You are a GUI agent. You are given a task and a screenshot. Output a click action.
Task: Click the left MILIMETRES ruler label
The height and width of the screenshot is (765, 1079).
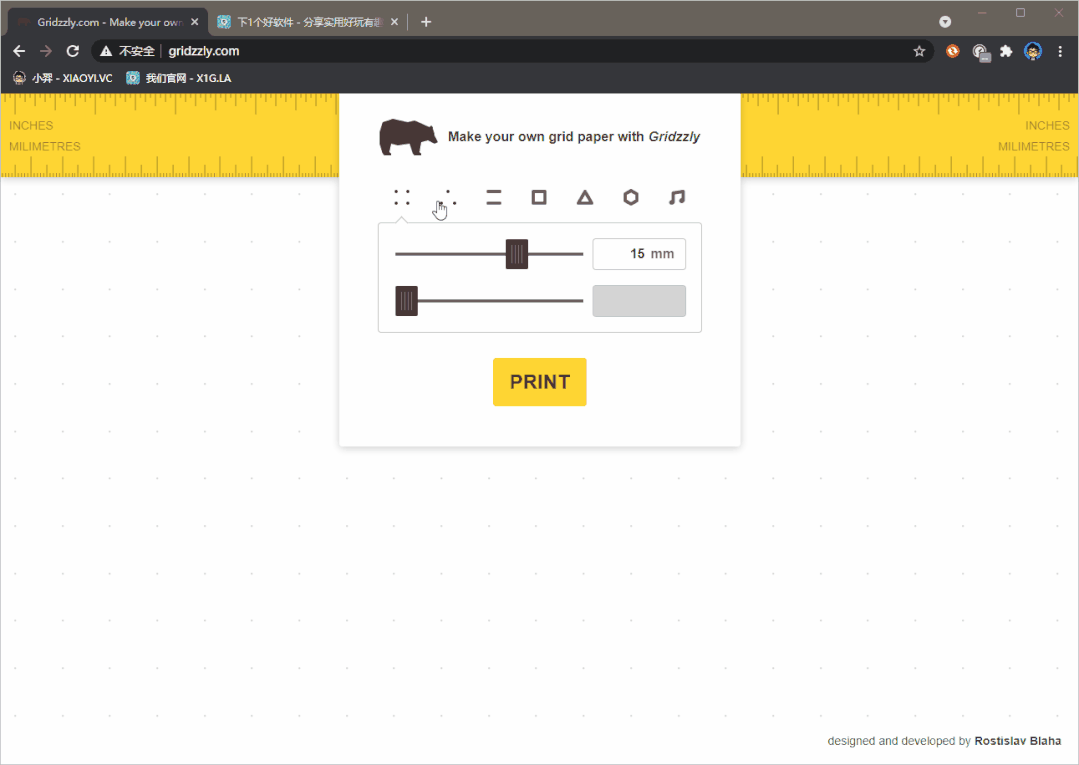pyautogui.click(x=45, y=147)
